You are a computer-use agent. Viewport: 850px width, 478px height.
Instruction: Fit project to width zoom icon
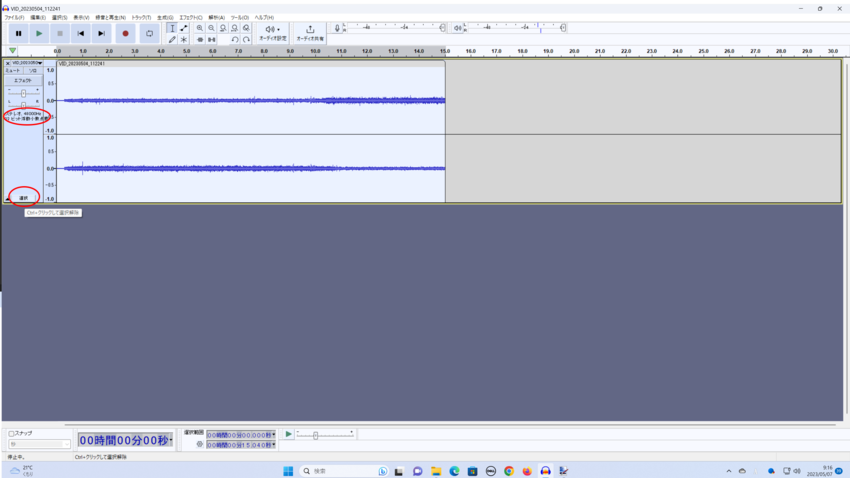pyautogui.click(x=235, y=28)
